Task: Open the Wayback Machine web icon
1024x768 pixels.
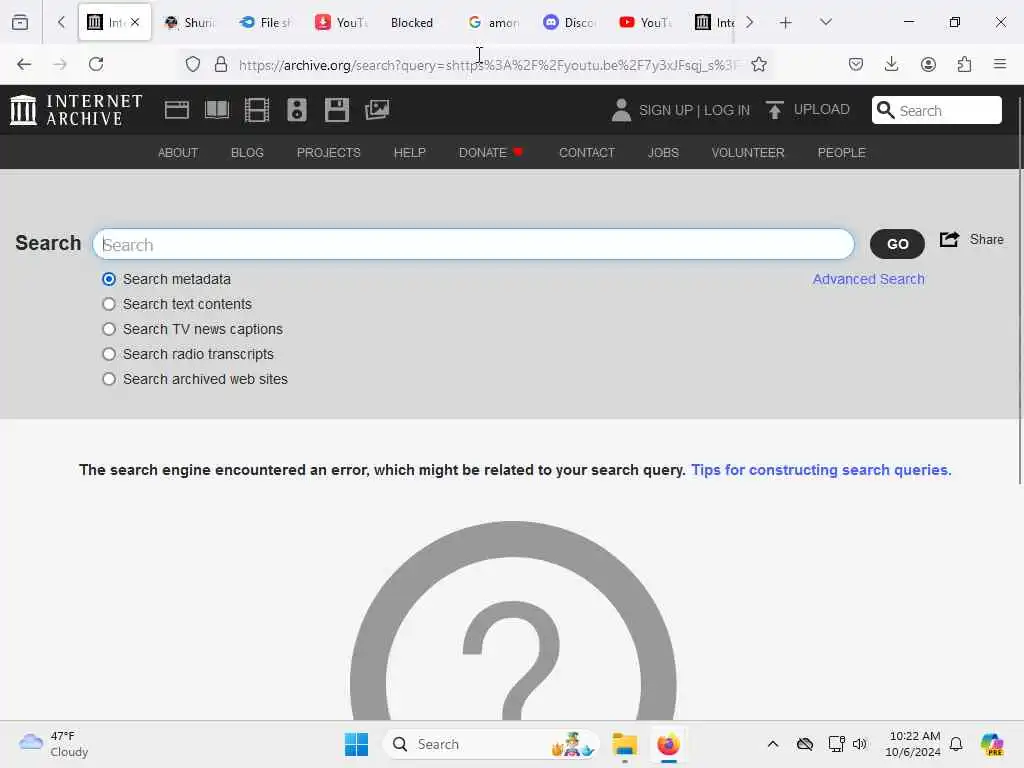Action: (176, 110)
